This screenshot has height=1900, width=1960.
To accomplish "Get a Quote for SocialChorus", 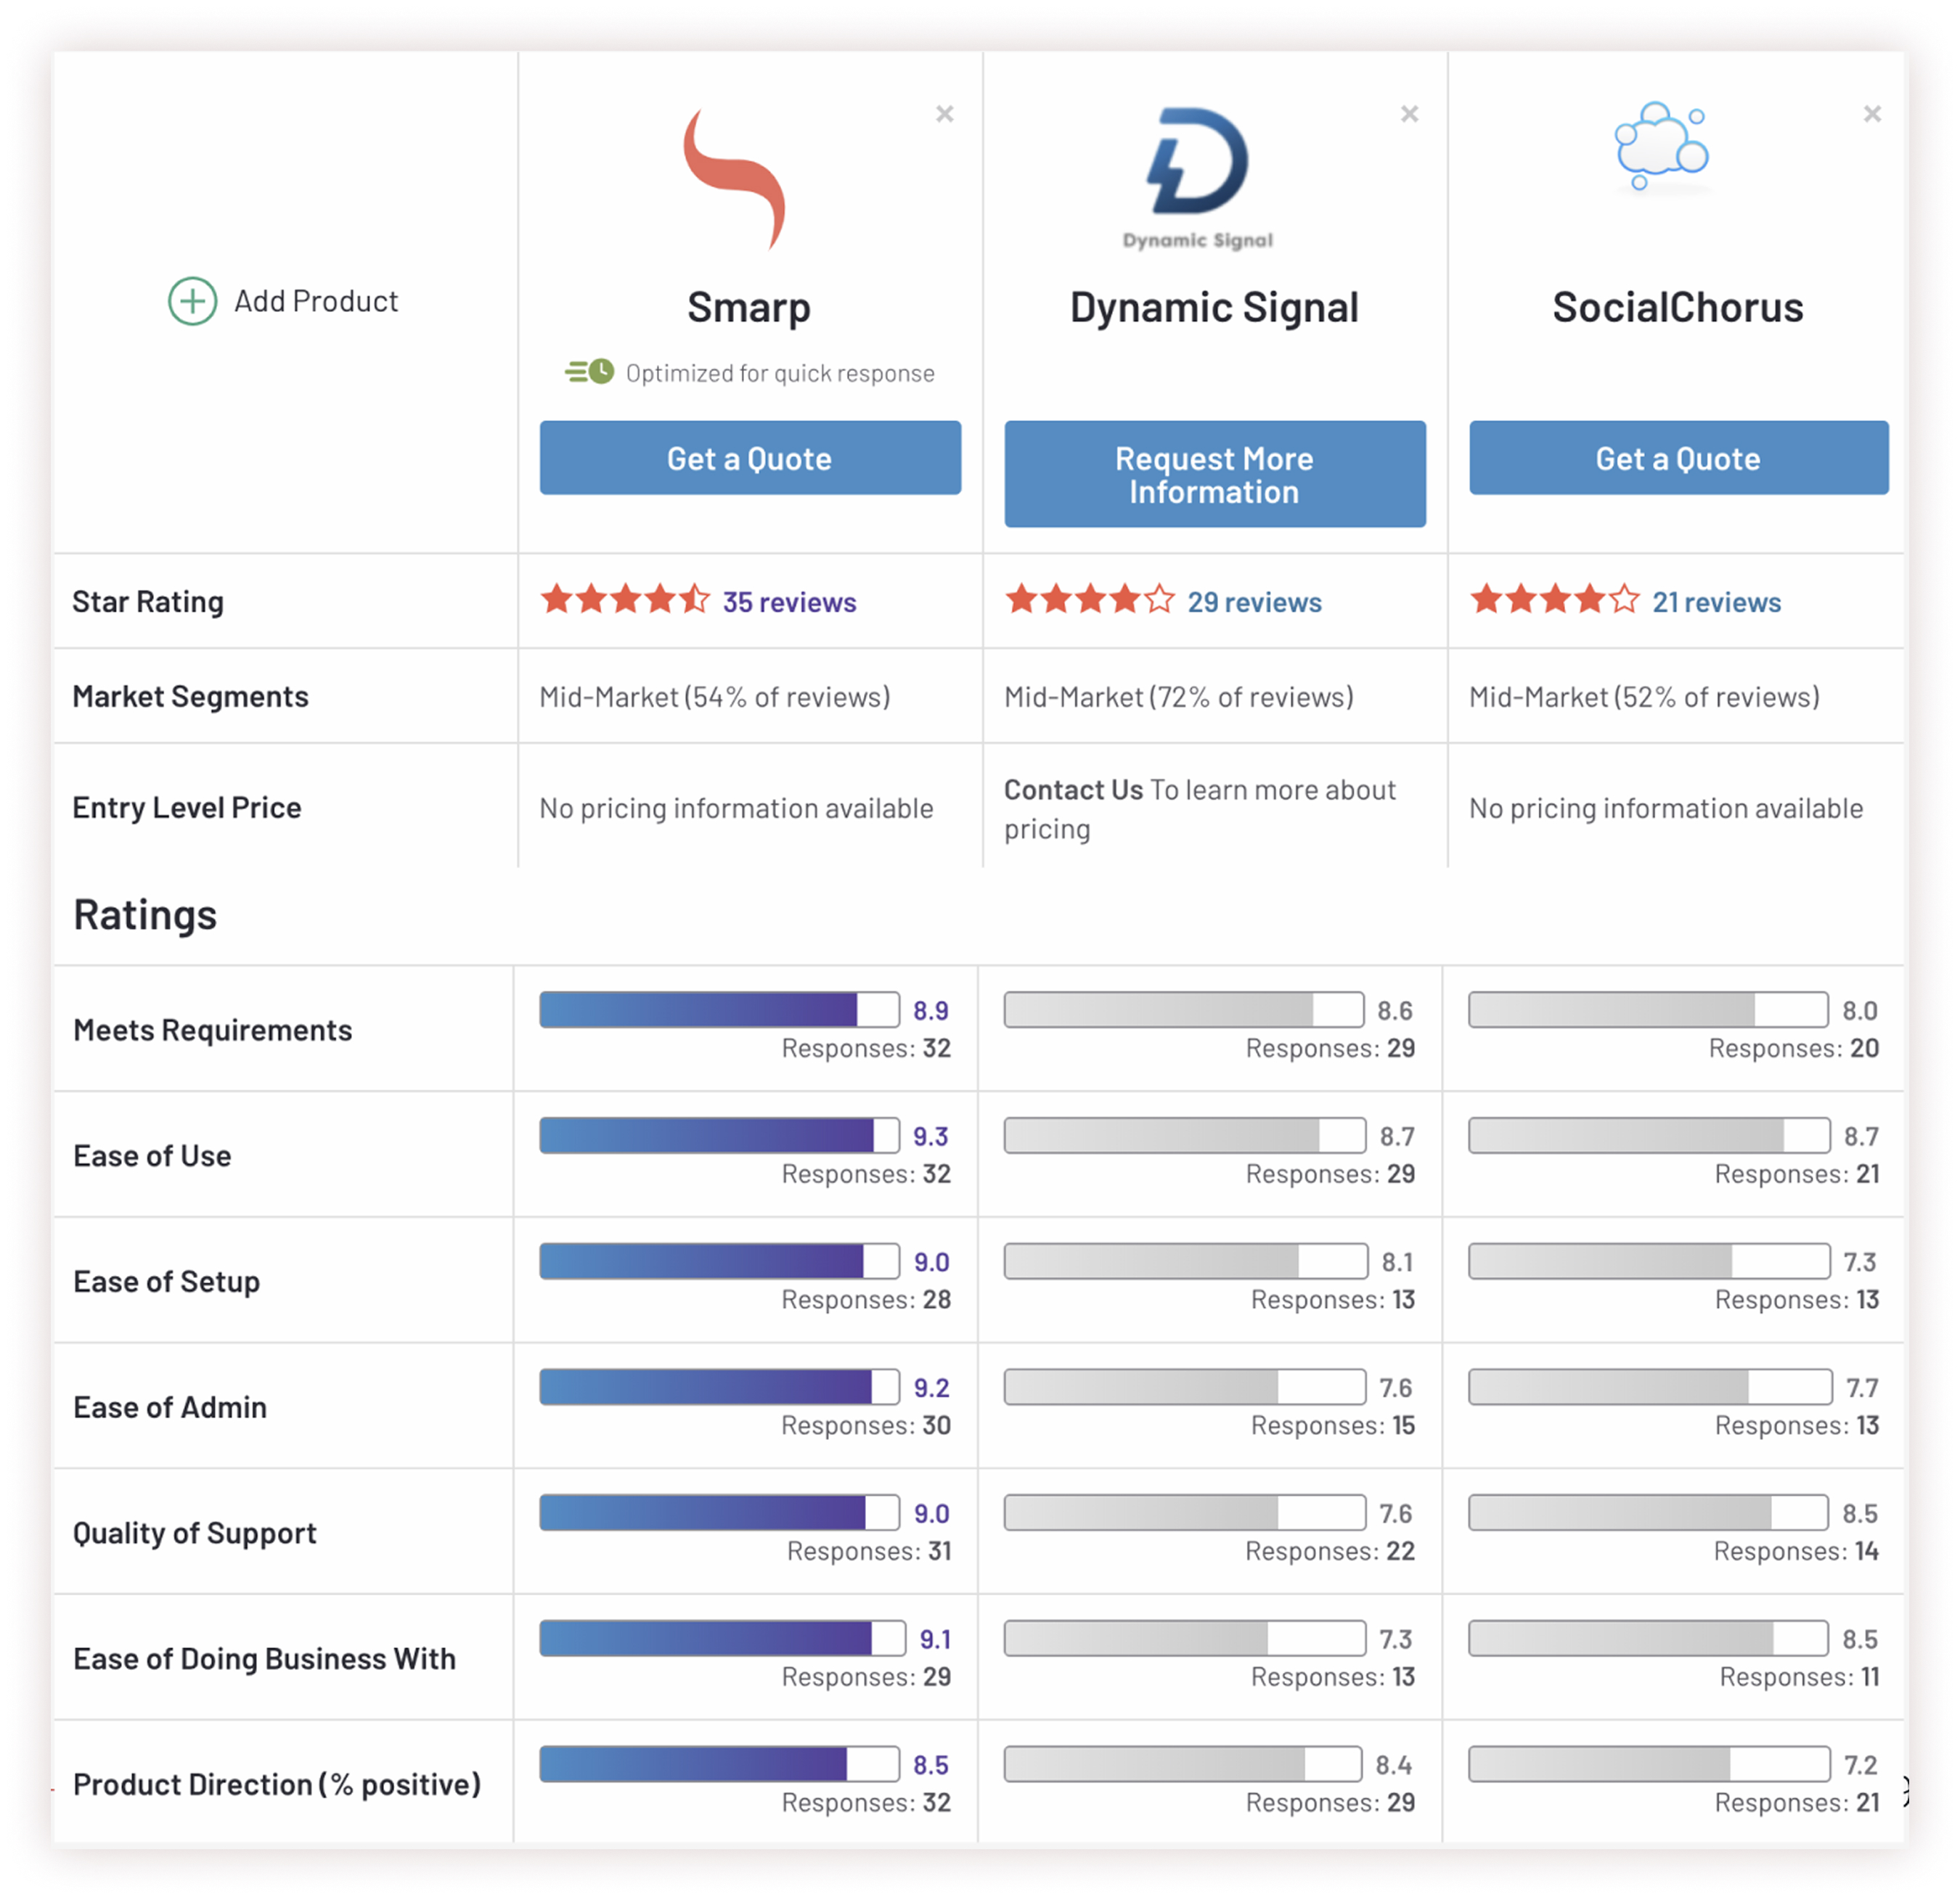I will point(1679,458).
